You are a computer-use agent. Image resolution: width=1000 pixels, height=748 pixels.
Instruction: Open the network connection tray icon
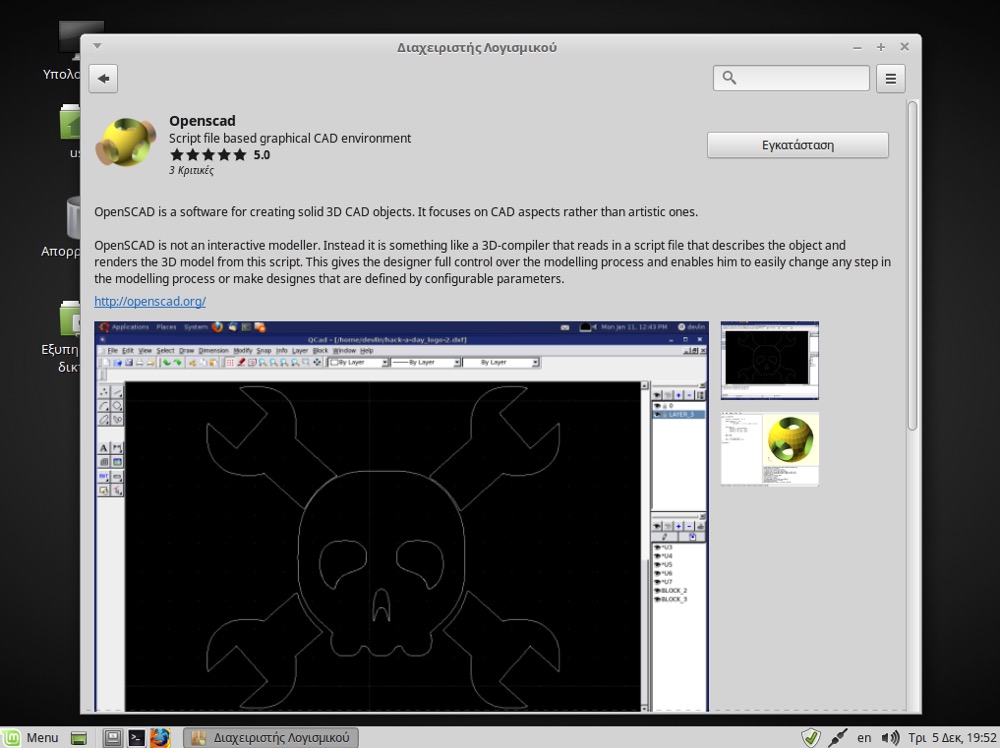[x=837, y=738]
